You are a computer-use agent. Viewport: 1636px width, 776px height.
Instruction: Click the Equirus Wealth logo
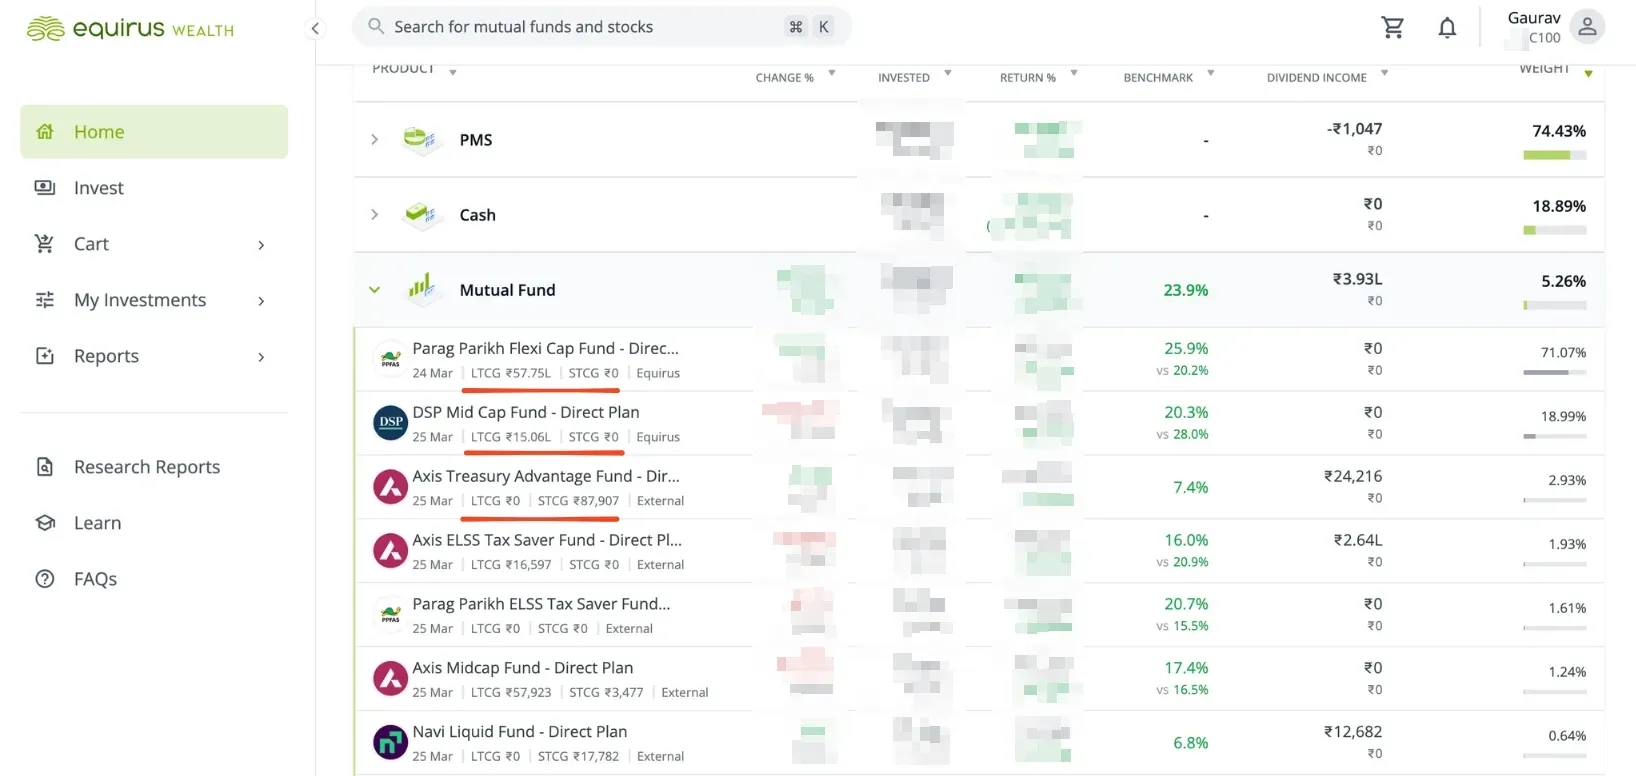coord(130,28)
